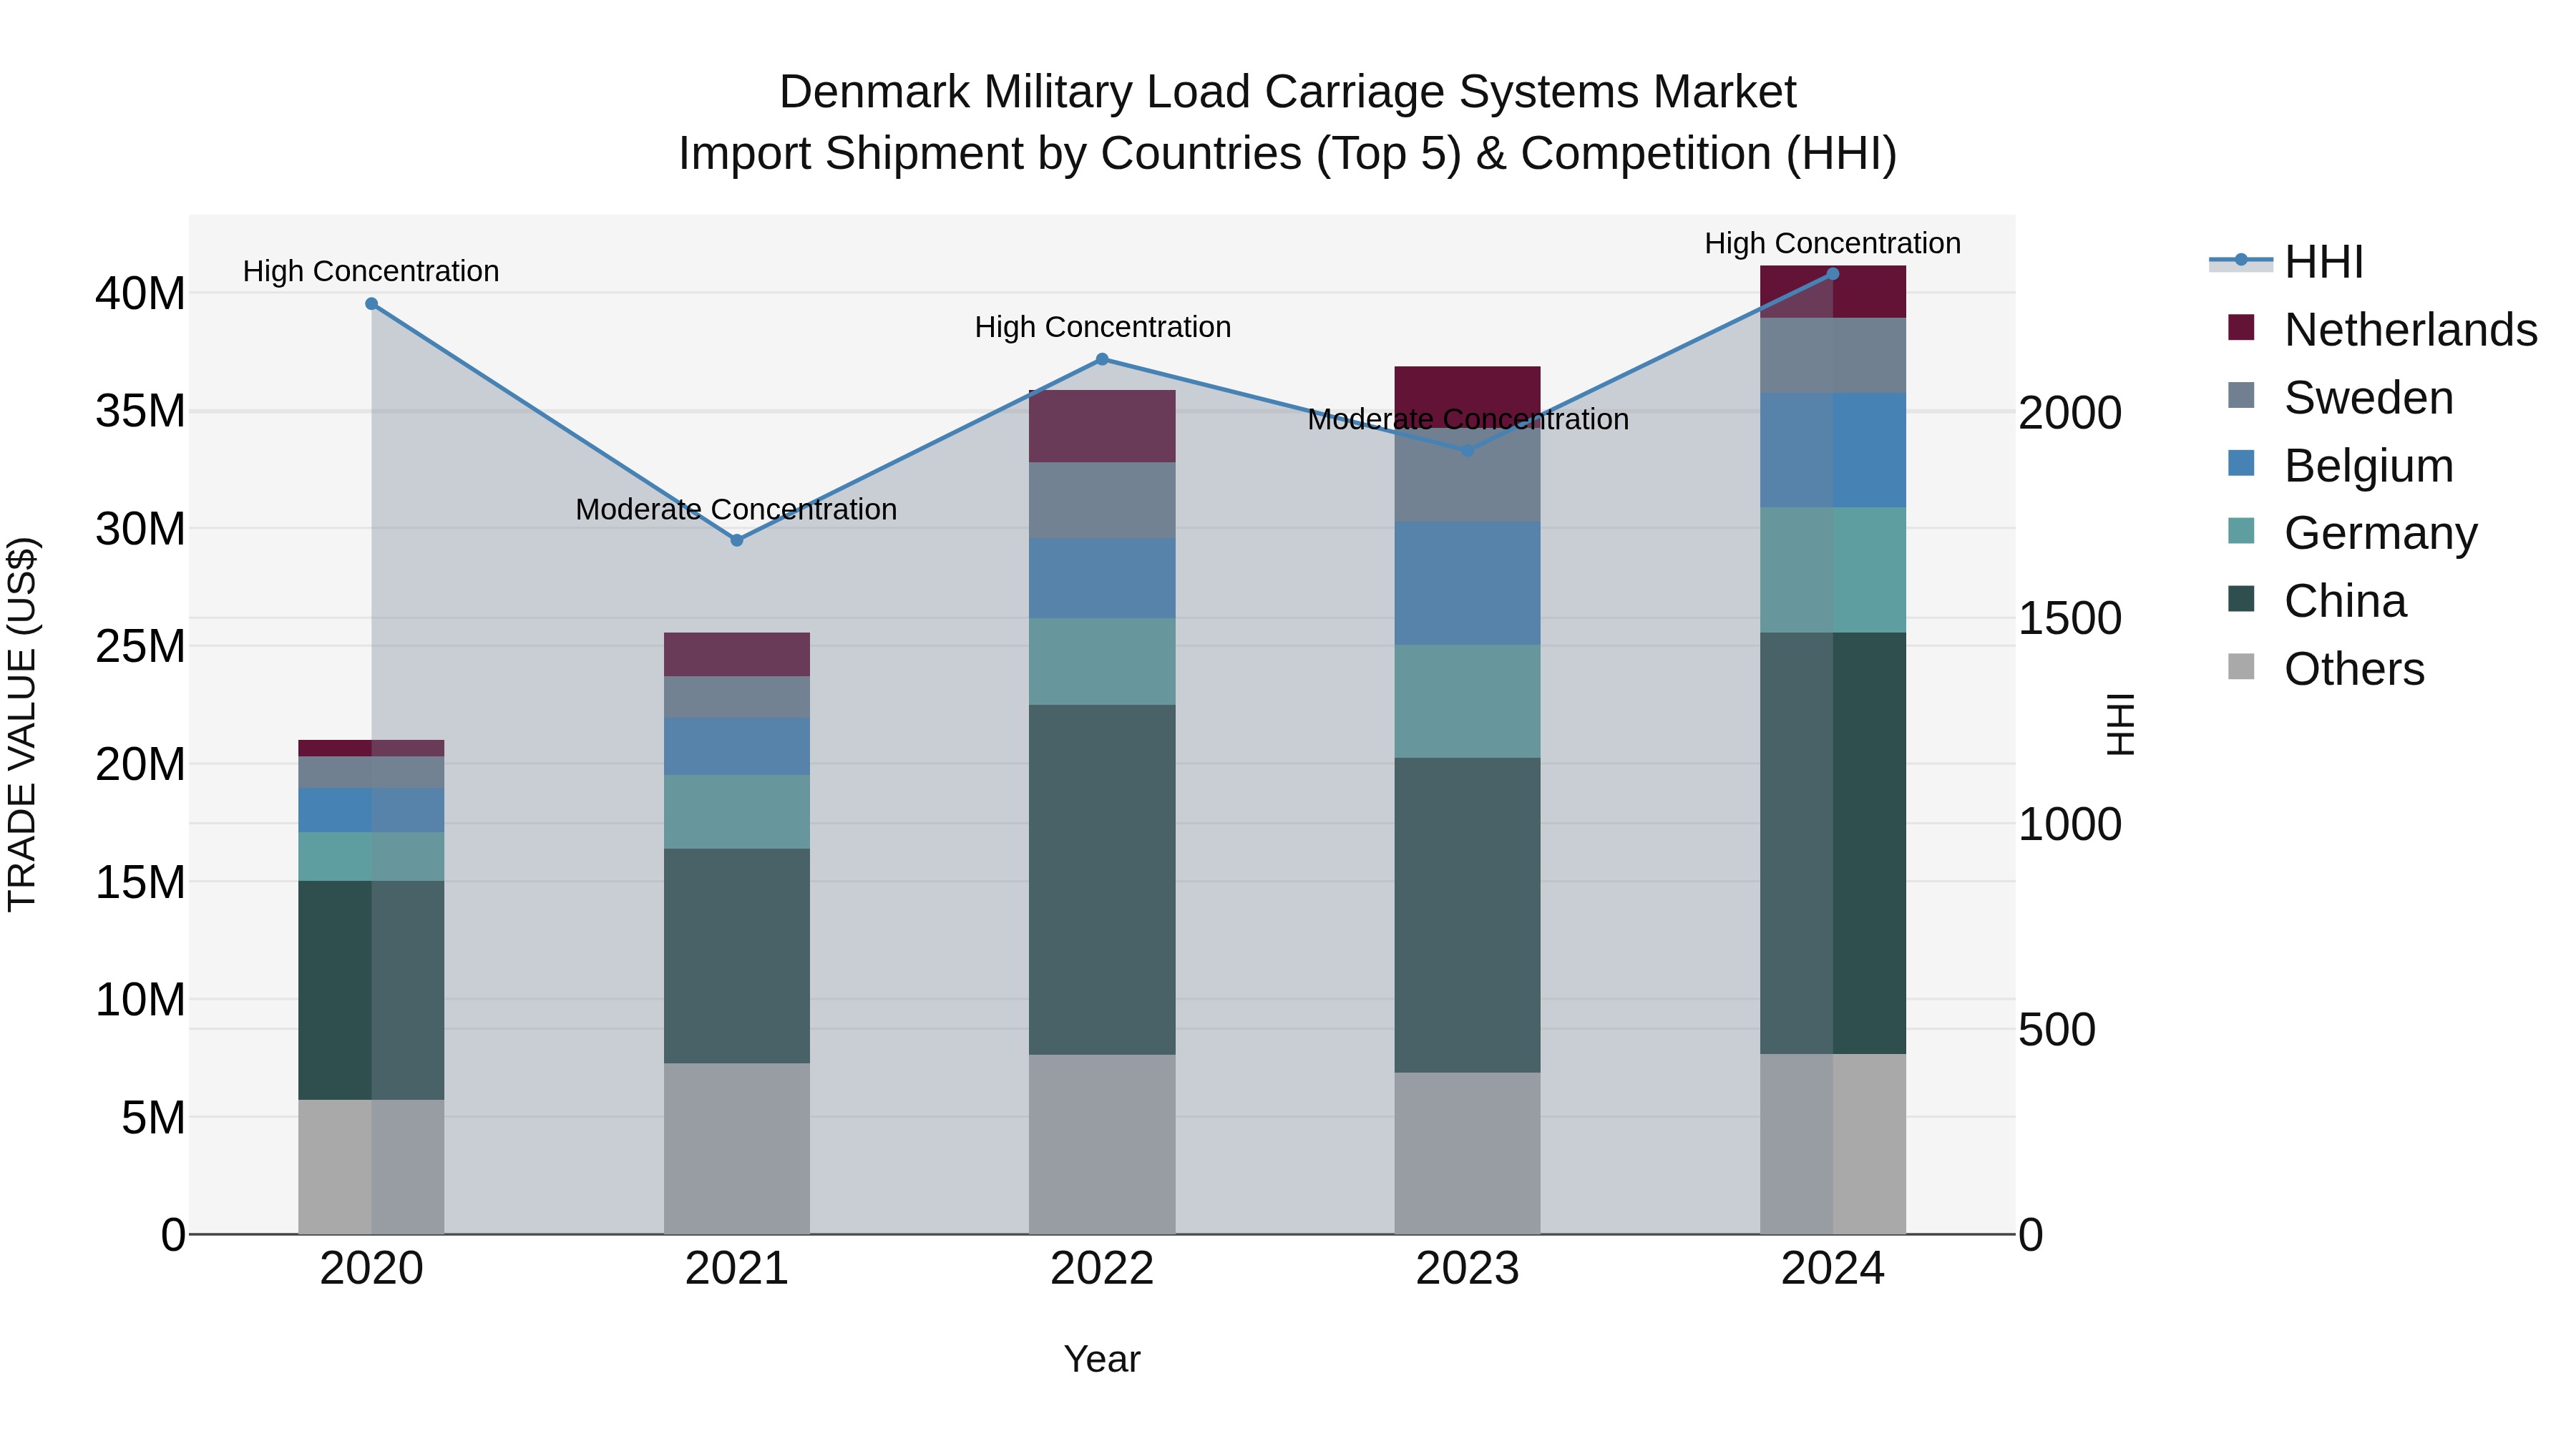Image resolution: width=2576 pixels, height=1449 pixels.
Task: Click the 2021 HHI data point
Action: point(737,541)
